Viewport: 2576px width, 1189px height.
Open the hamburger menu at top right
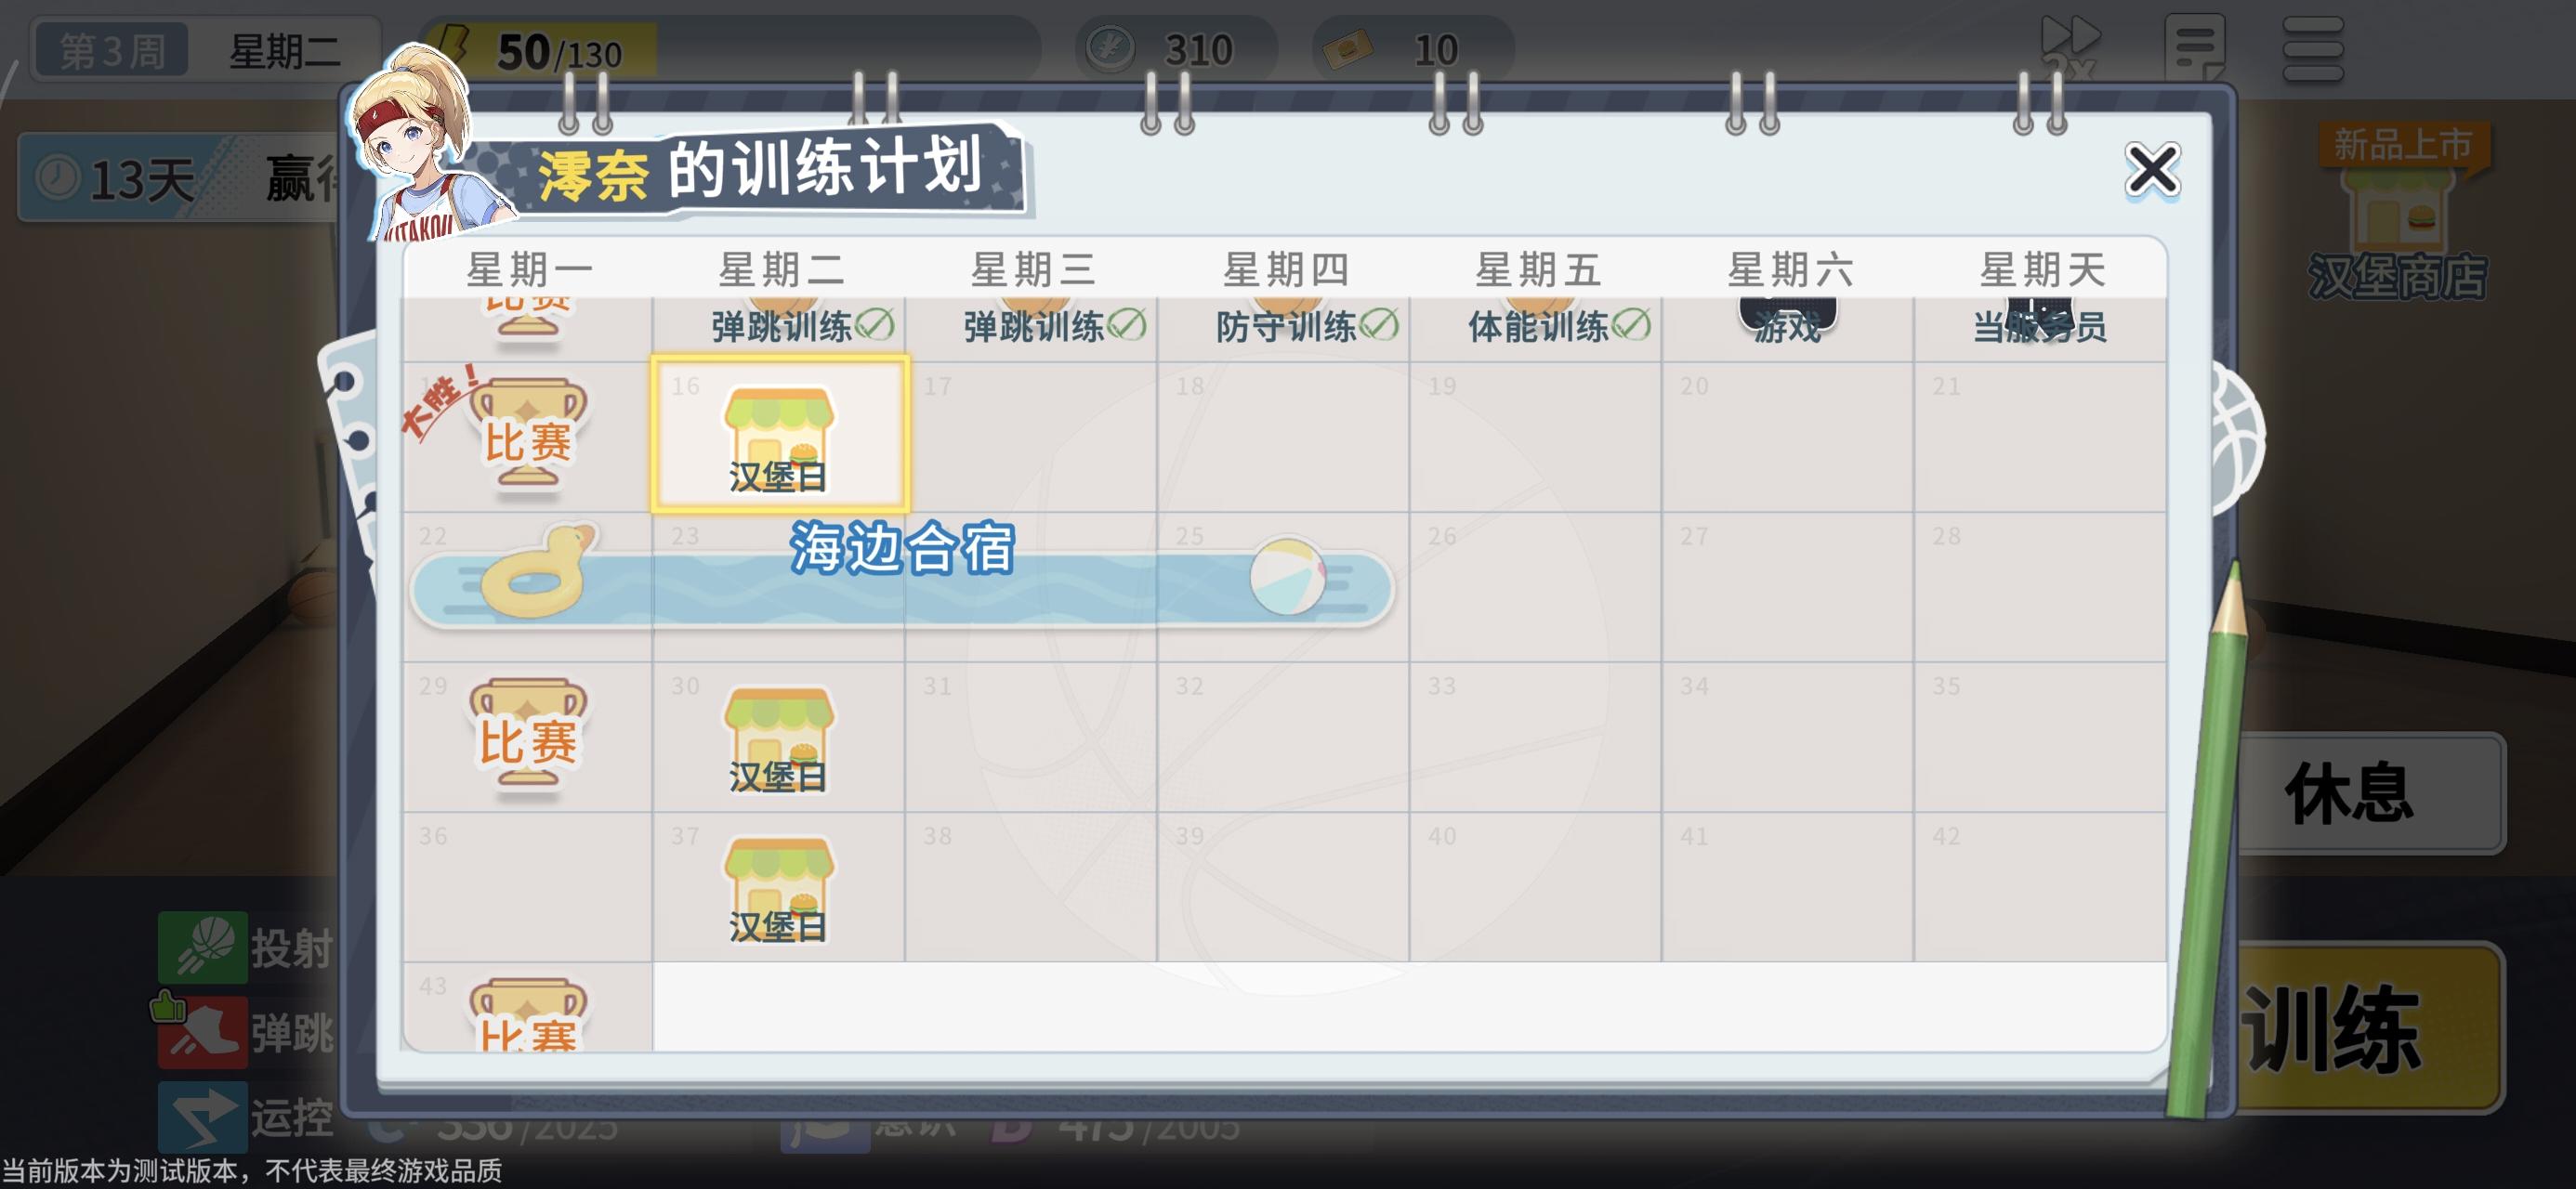tap(2312, 47)
